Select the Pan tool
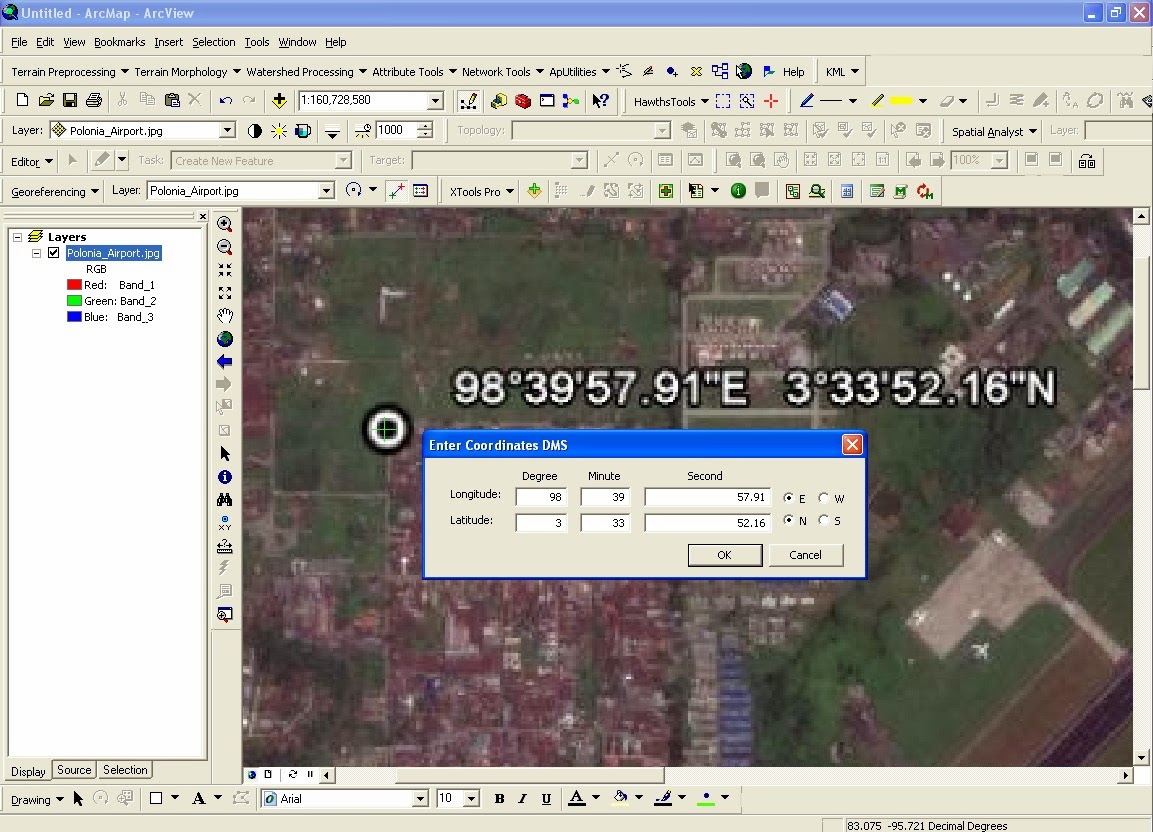 click(225, 316)
